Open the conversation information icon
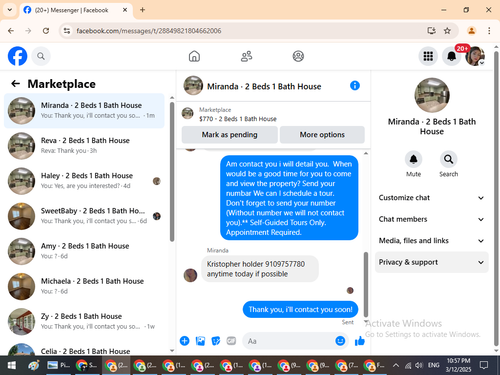Image resolution: width=500 pixels, height=375 pixels. [x=355, y=86]
